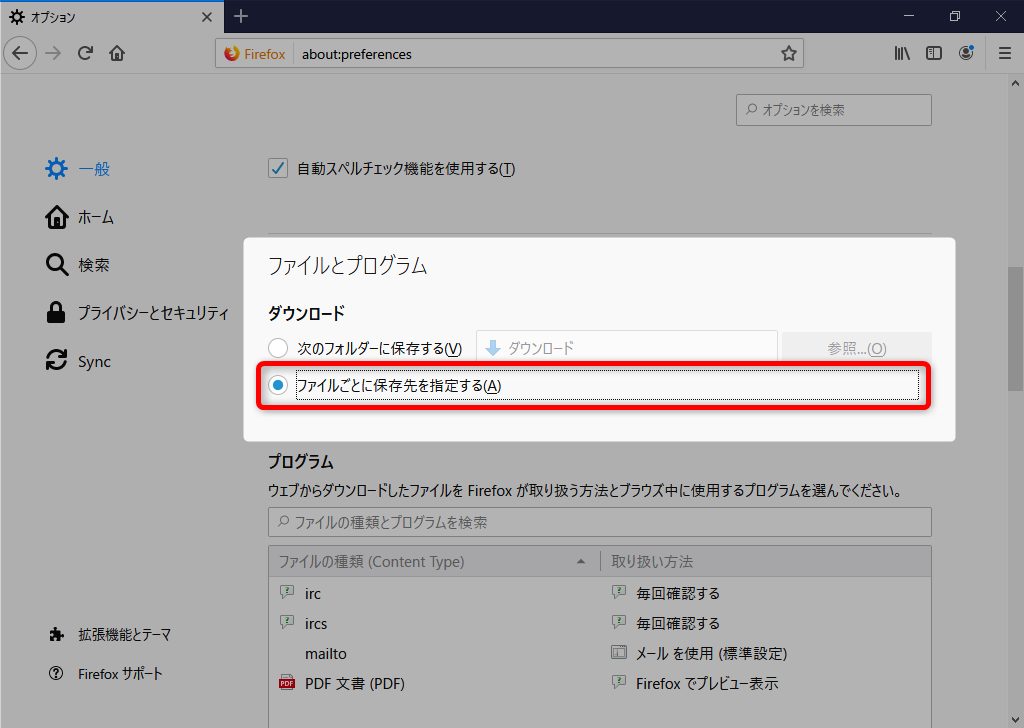Open the hamburger menu
Viewport: 1024px width, 728px height.
pyautogui.click(x=1004, y=53)
